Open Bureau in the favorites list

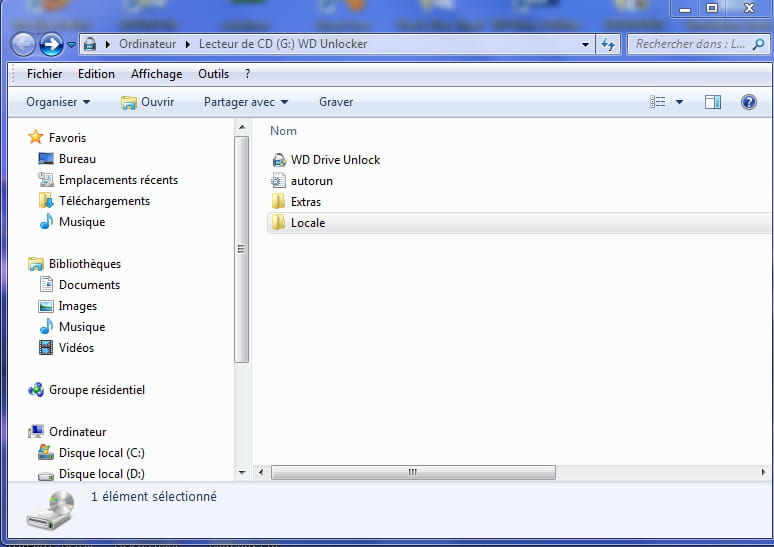pyautogui.click(x=67, y=159)
